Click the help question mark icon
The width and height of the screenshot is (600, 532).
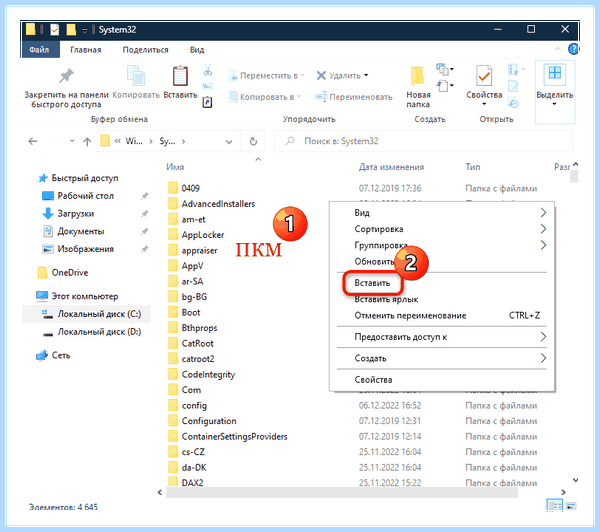[573, 49]
